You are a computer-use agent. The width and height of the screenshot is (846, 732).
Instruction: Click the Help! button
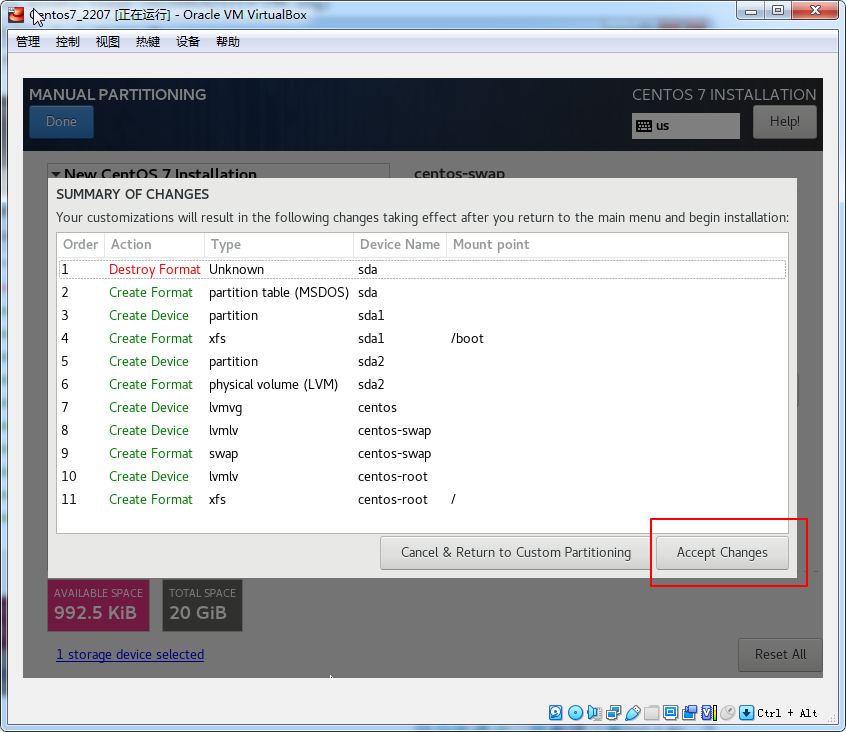[x=784, y=122]
